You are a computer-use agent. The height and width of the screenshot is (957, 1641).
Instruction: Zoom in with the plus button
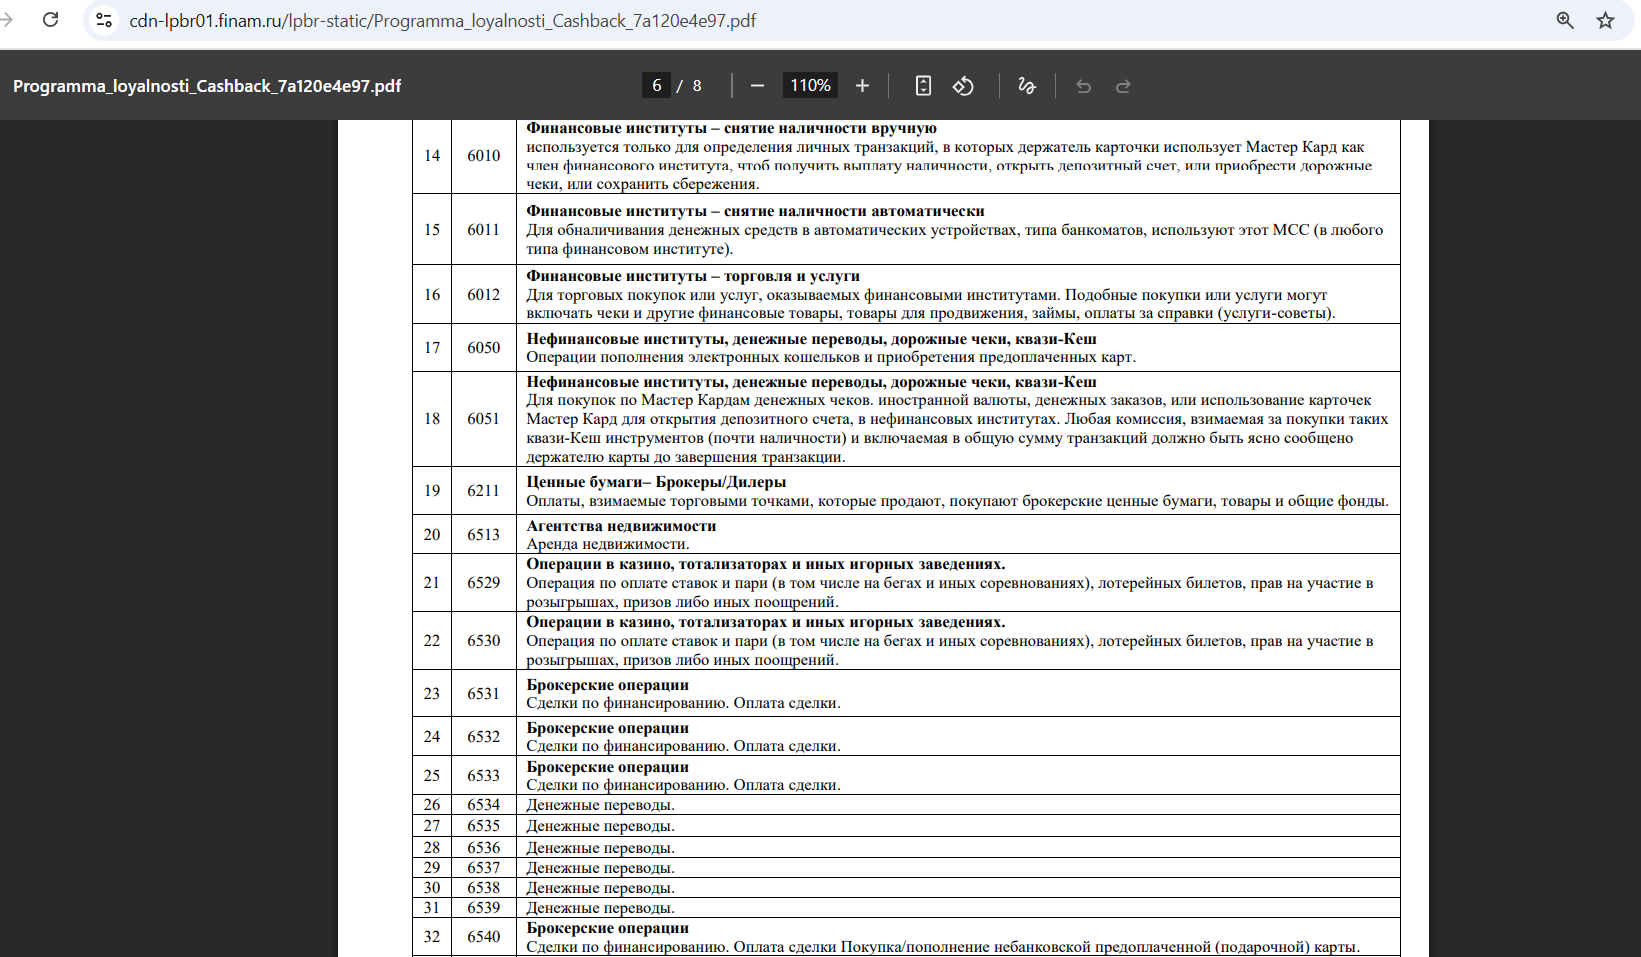coord(862,86)
